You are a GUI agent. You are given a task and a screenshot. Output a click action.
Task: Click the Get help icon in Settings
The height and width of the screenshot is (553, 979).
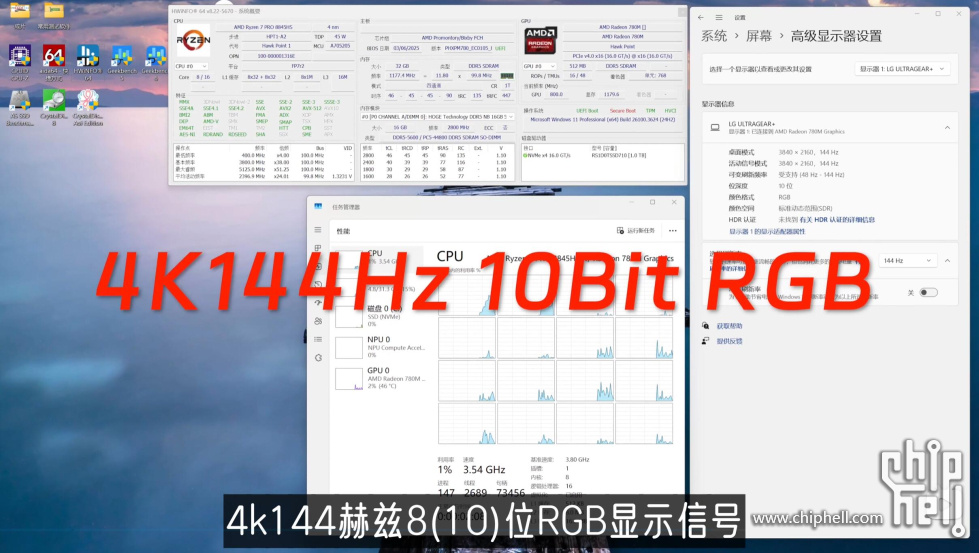tap(706, 326)
